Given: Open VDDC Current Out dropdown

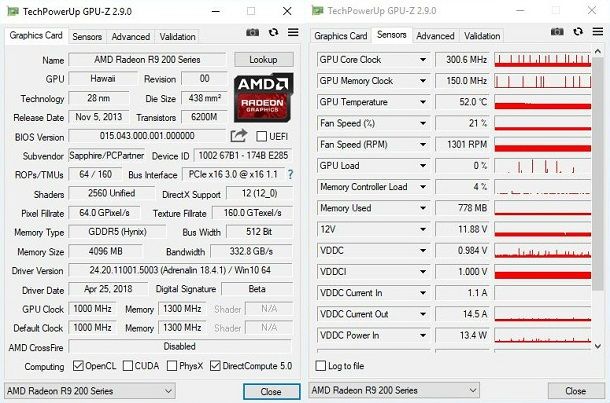Looking at the screenshot, I should (422, 314).
